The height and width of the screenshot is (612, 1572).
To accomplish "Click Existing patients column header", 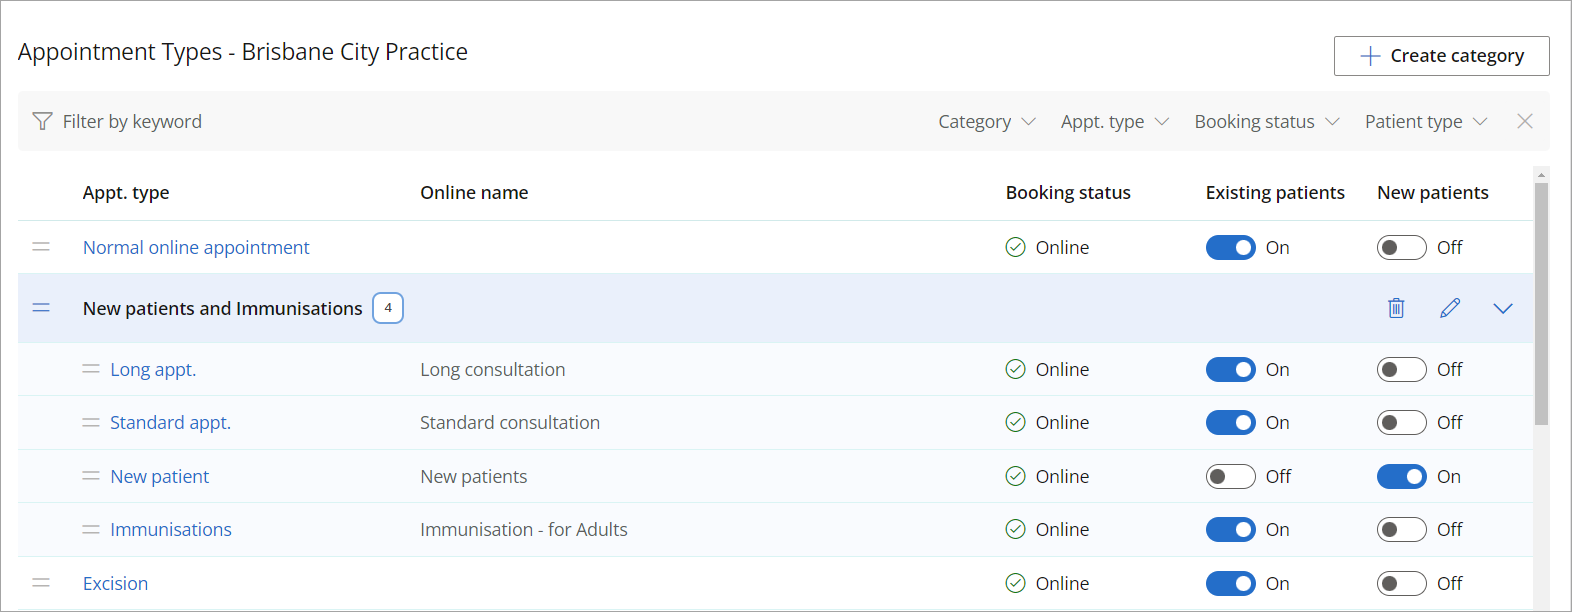I will pos(1275,192).
